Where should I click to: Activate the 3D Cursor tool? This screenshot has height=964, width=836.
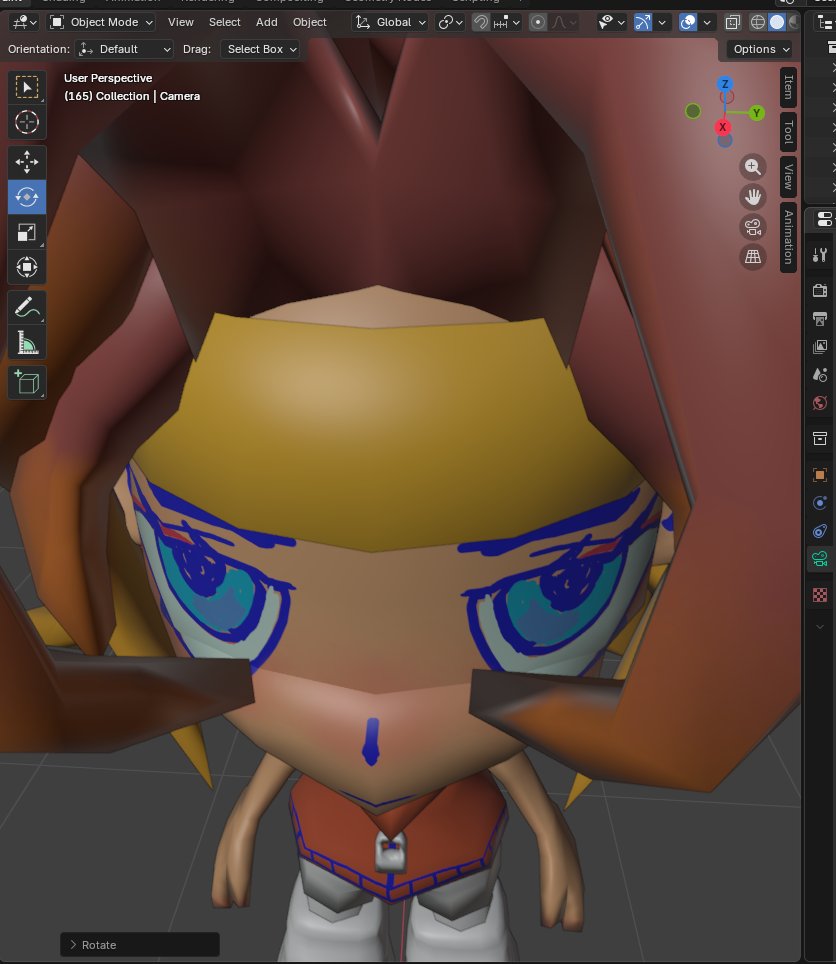26,122
